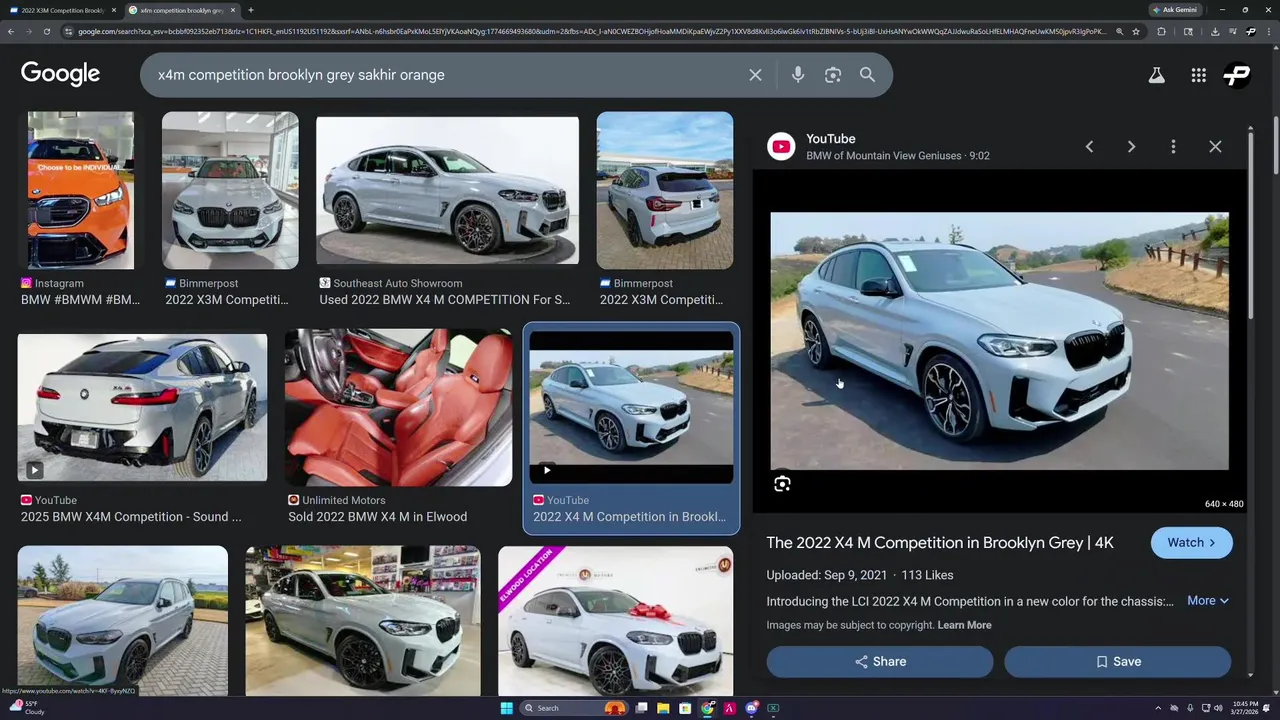Screen dimensions: 1280x720
Task: Click the browser address bar URL
Action: pos(590,31)
